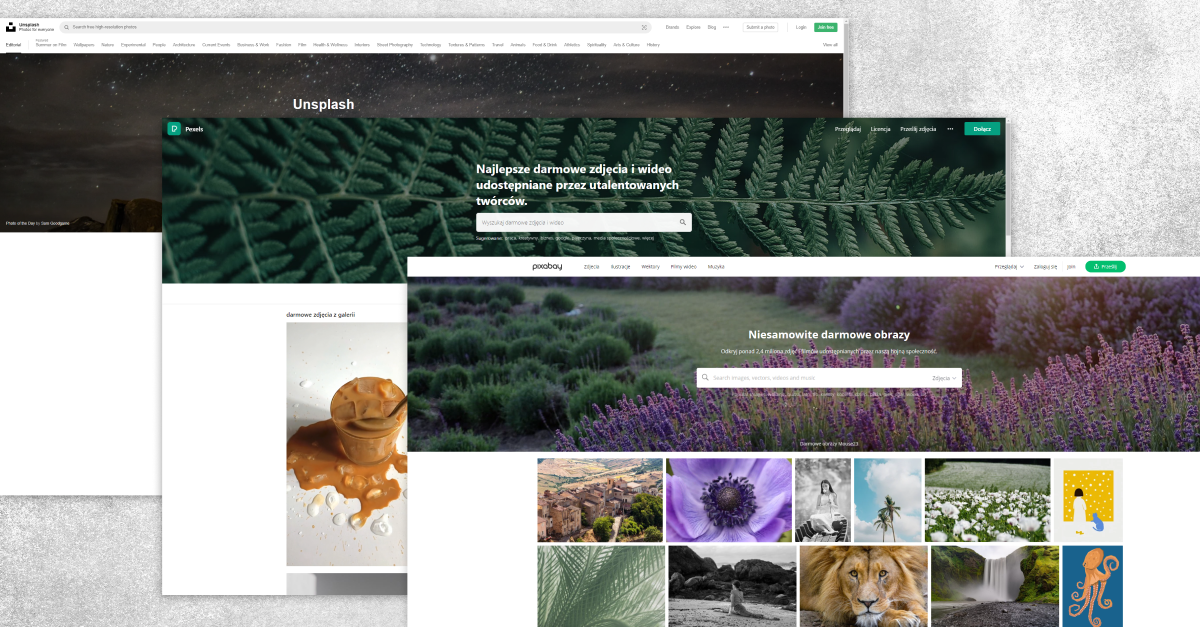The width and height of the screenshot is (1200, 627).
Task: Expand the Zdjęcia type dropdown in Pixabay search
Action: click(945, 378)
